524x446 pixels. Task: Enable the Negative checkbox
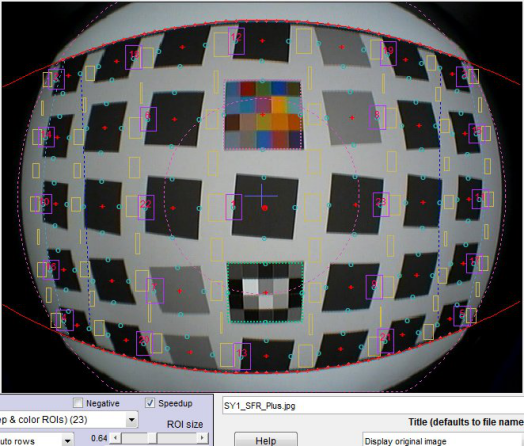point(78,403)
